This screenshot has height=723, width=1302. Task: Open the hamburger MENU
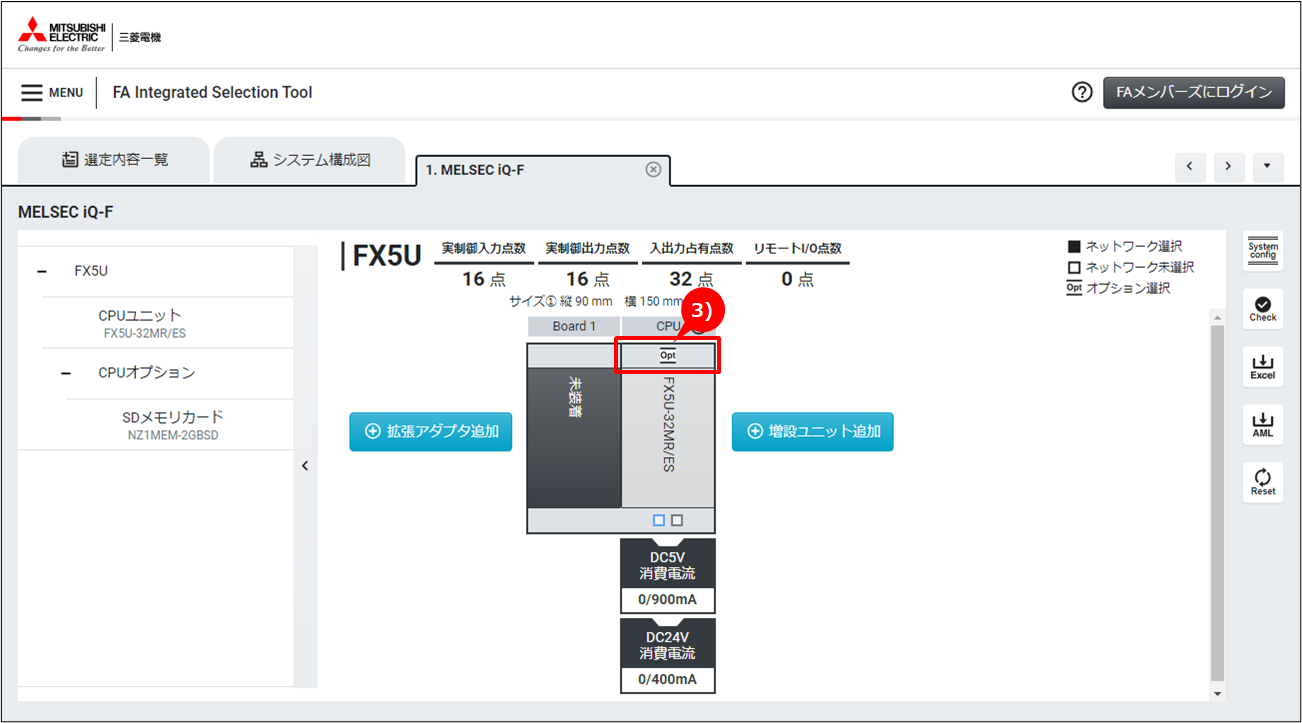52,93
